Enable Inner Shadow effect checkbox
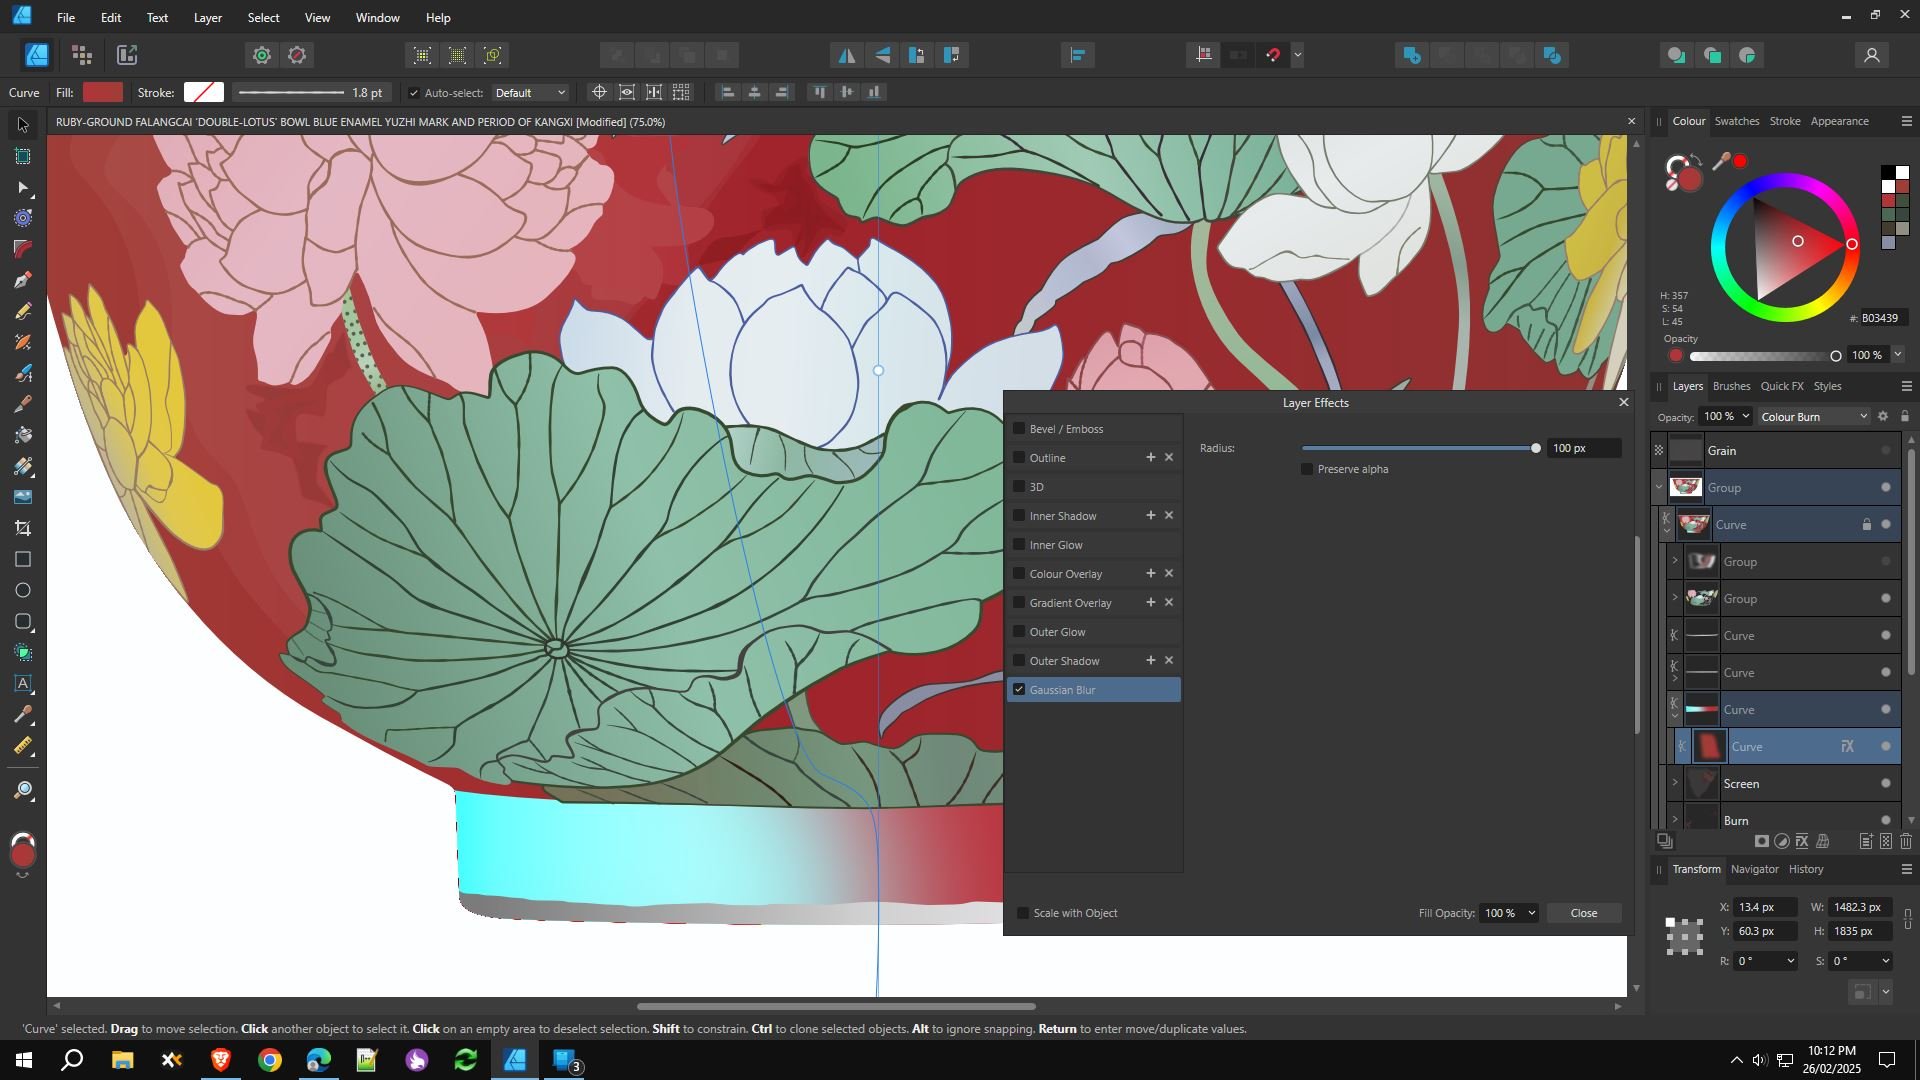Screen dimensions: 1920x1080 coord(1019,515)
